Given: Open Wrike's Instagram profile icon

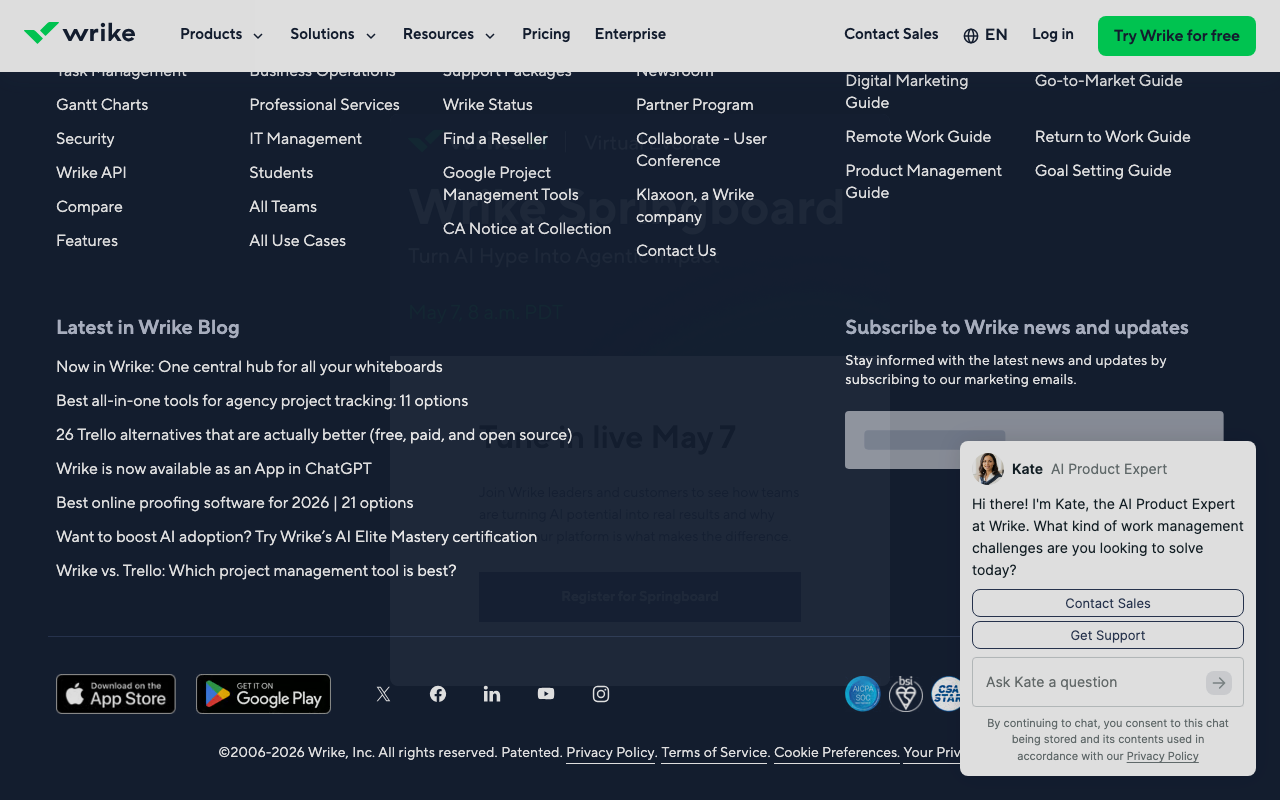Looking at the screenshot, I should 601,694.
